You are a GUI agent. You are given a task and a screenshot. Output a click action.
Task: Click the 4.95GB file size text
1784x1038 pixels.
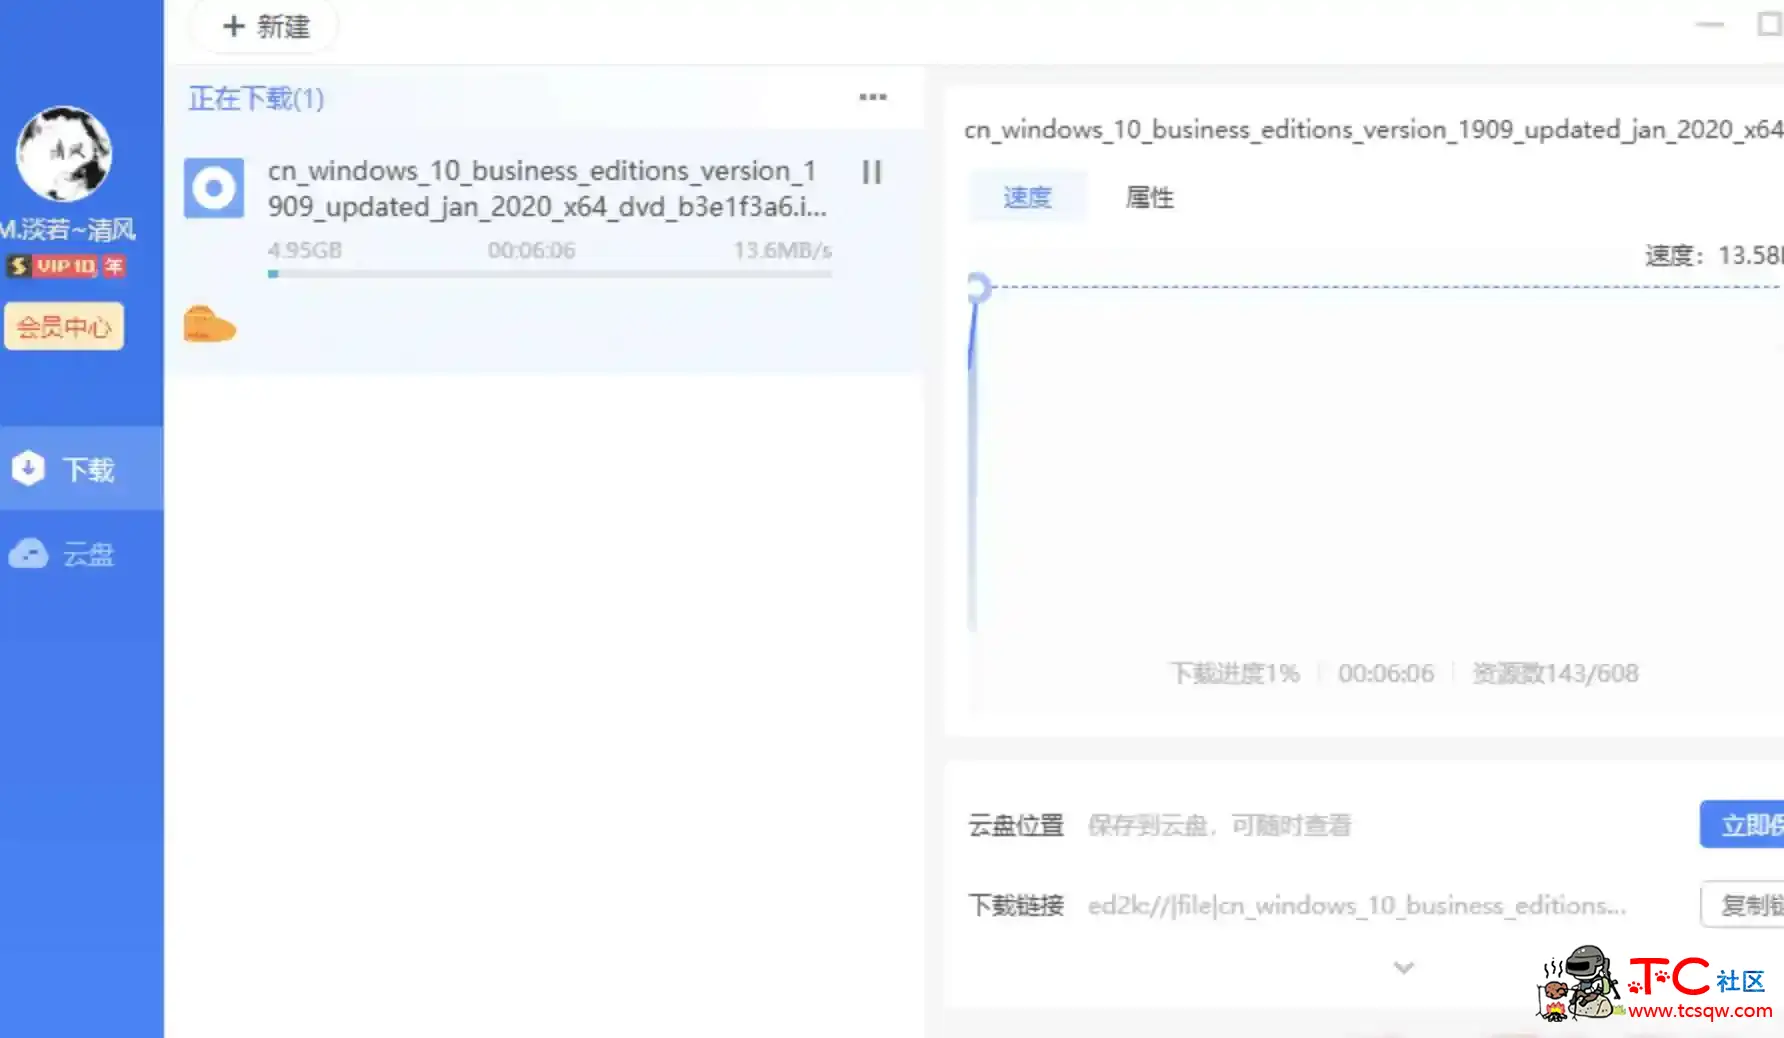[x=305, y=250]
